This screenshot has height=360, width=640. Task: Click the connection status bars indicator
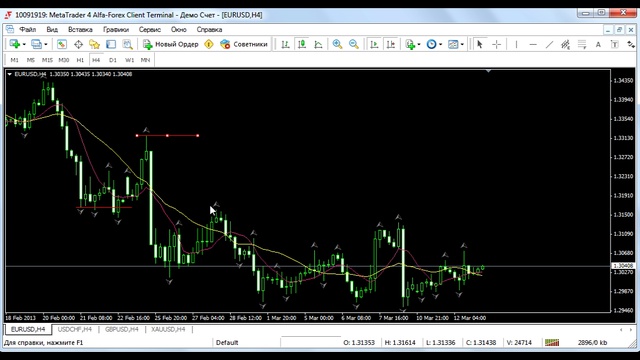(552, 342)
